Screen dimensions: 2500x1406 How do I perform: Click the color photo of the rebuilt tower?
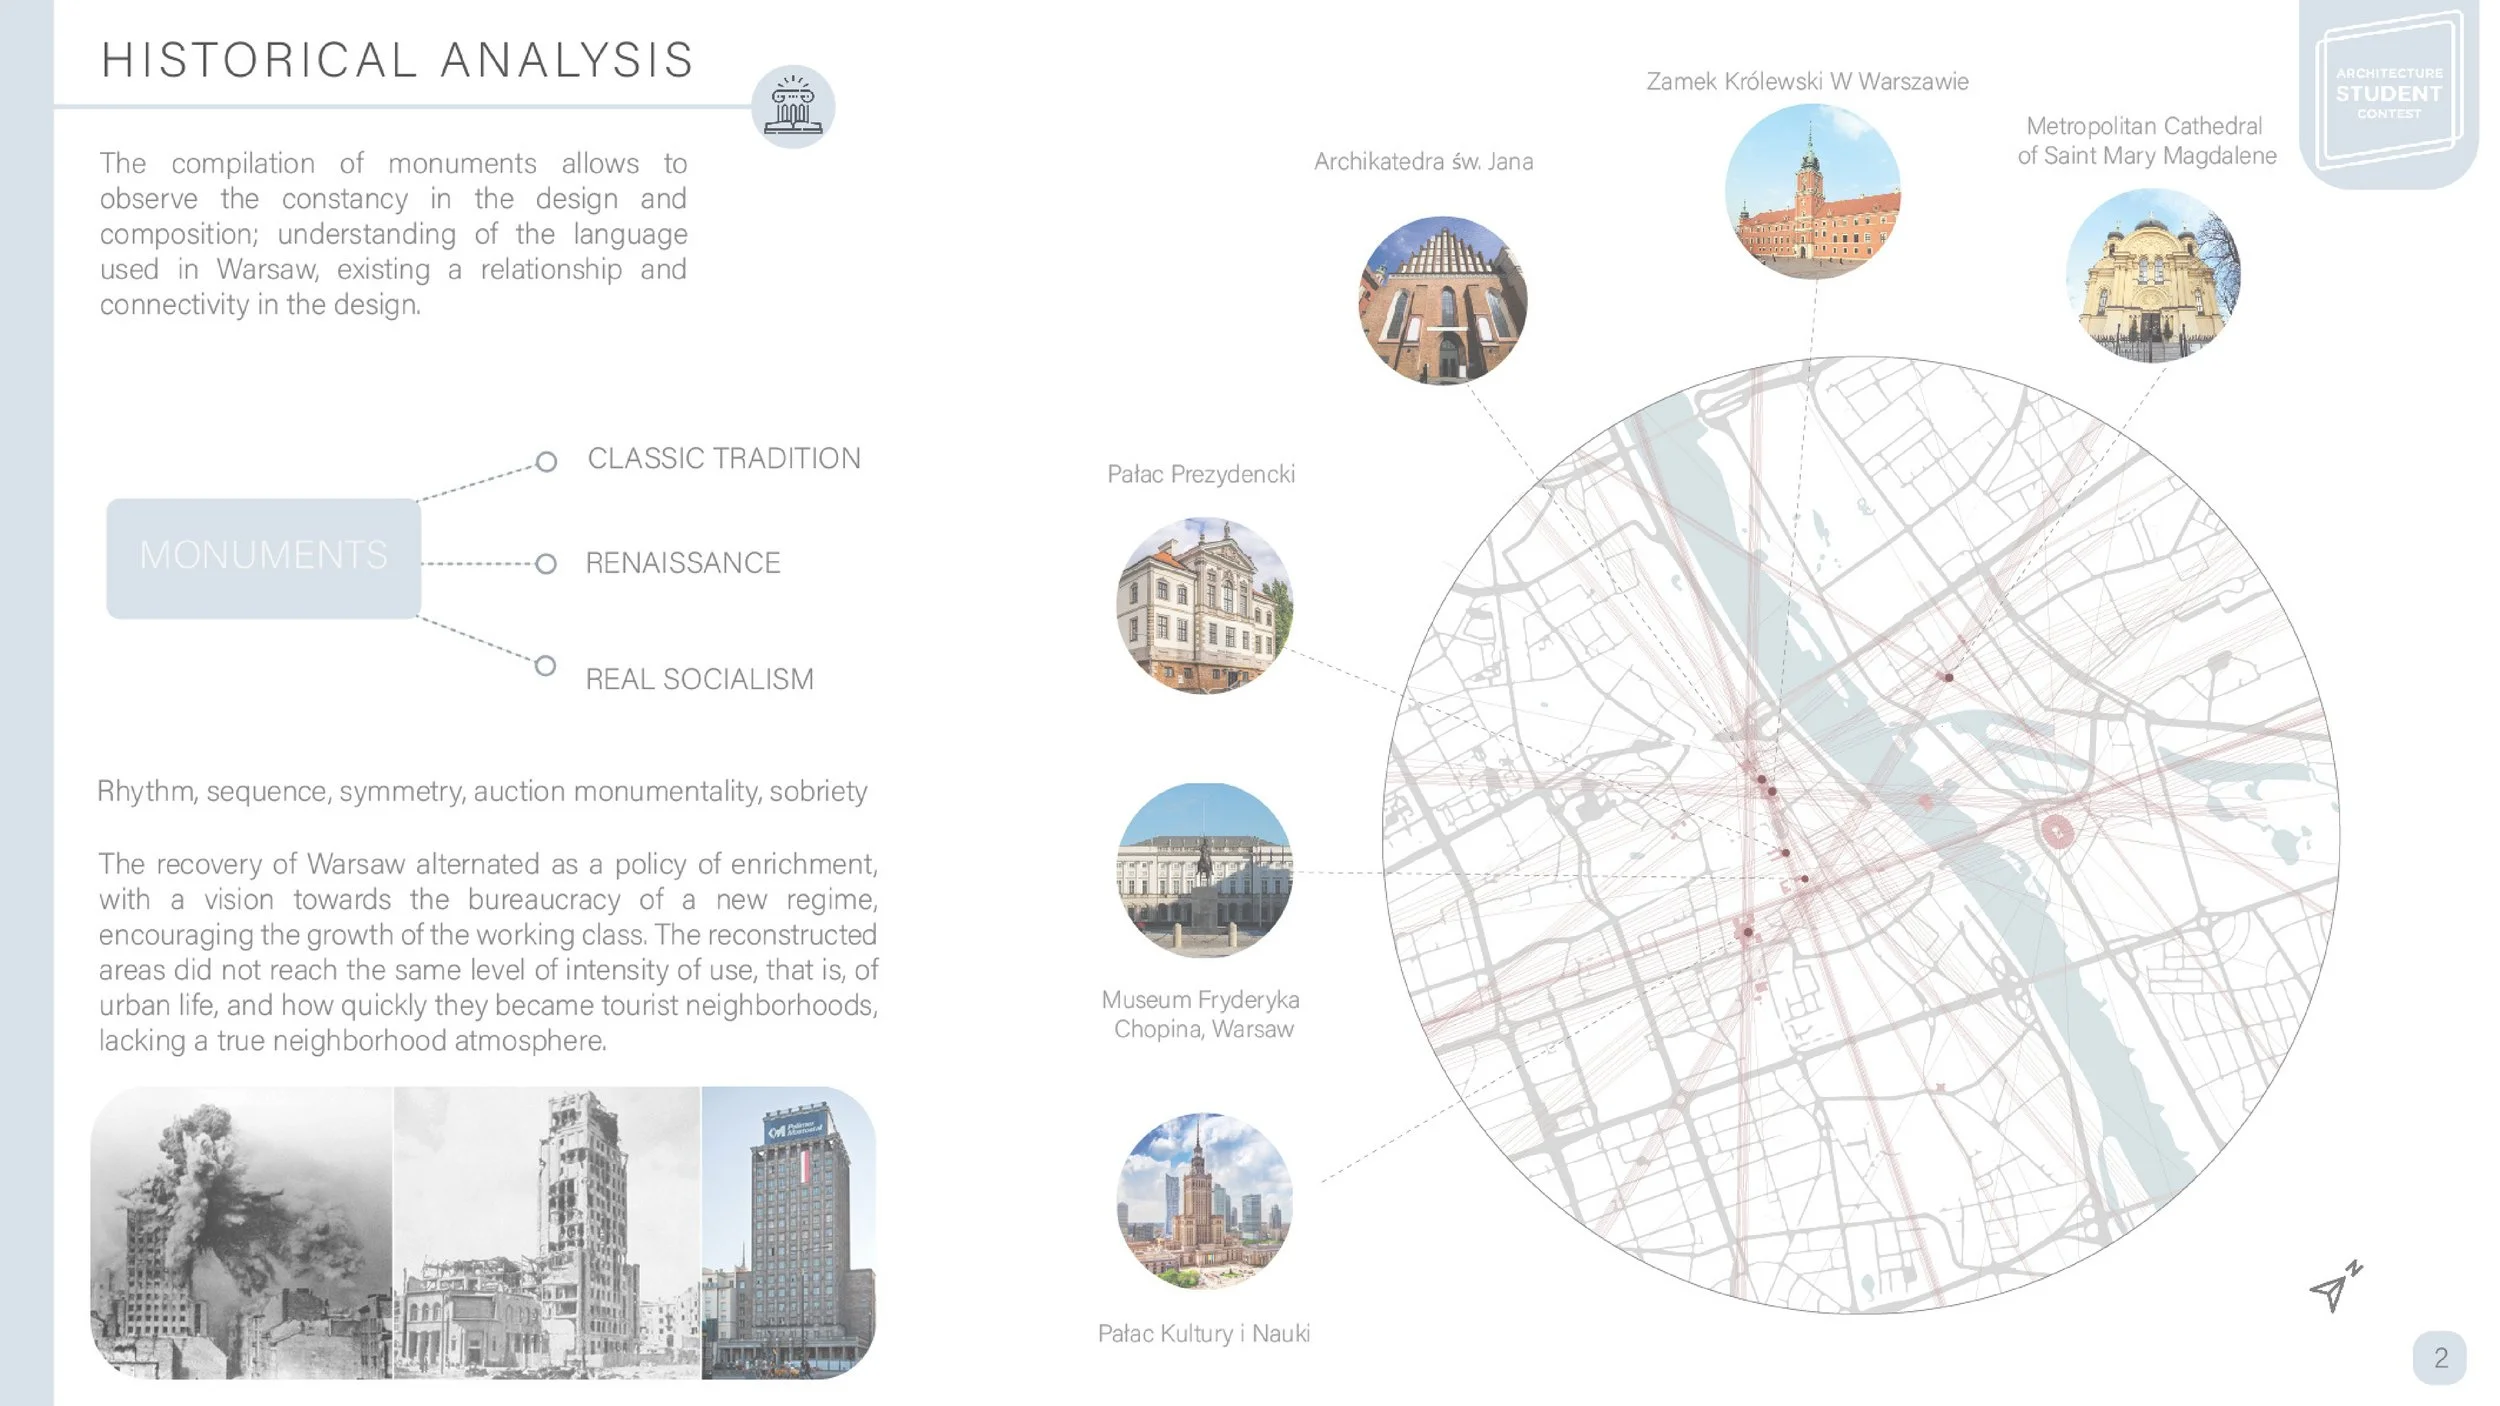click(789, 1233)
